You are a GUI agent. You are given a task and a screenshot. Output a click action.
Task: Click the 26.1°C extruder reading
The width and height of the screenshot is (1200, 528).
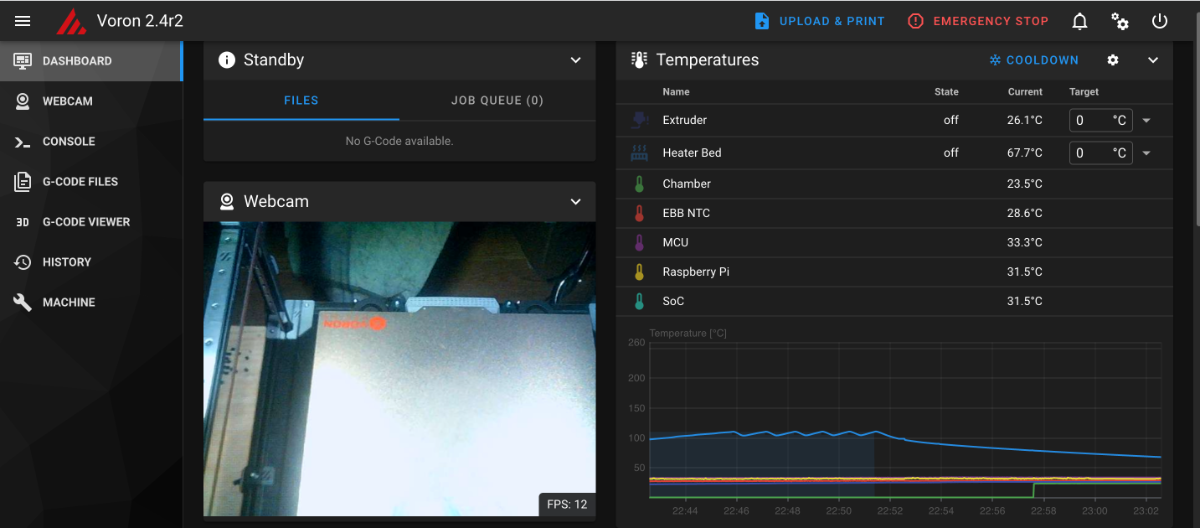pyautogui.click(x=1025, y=120)
